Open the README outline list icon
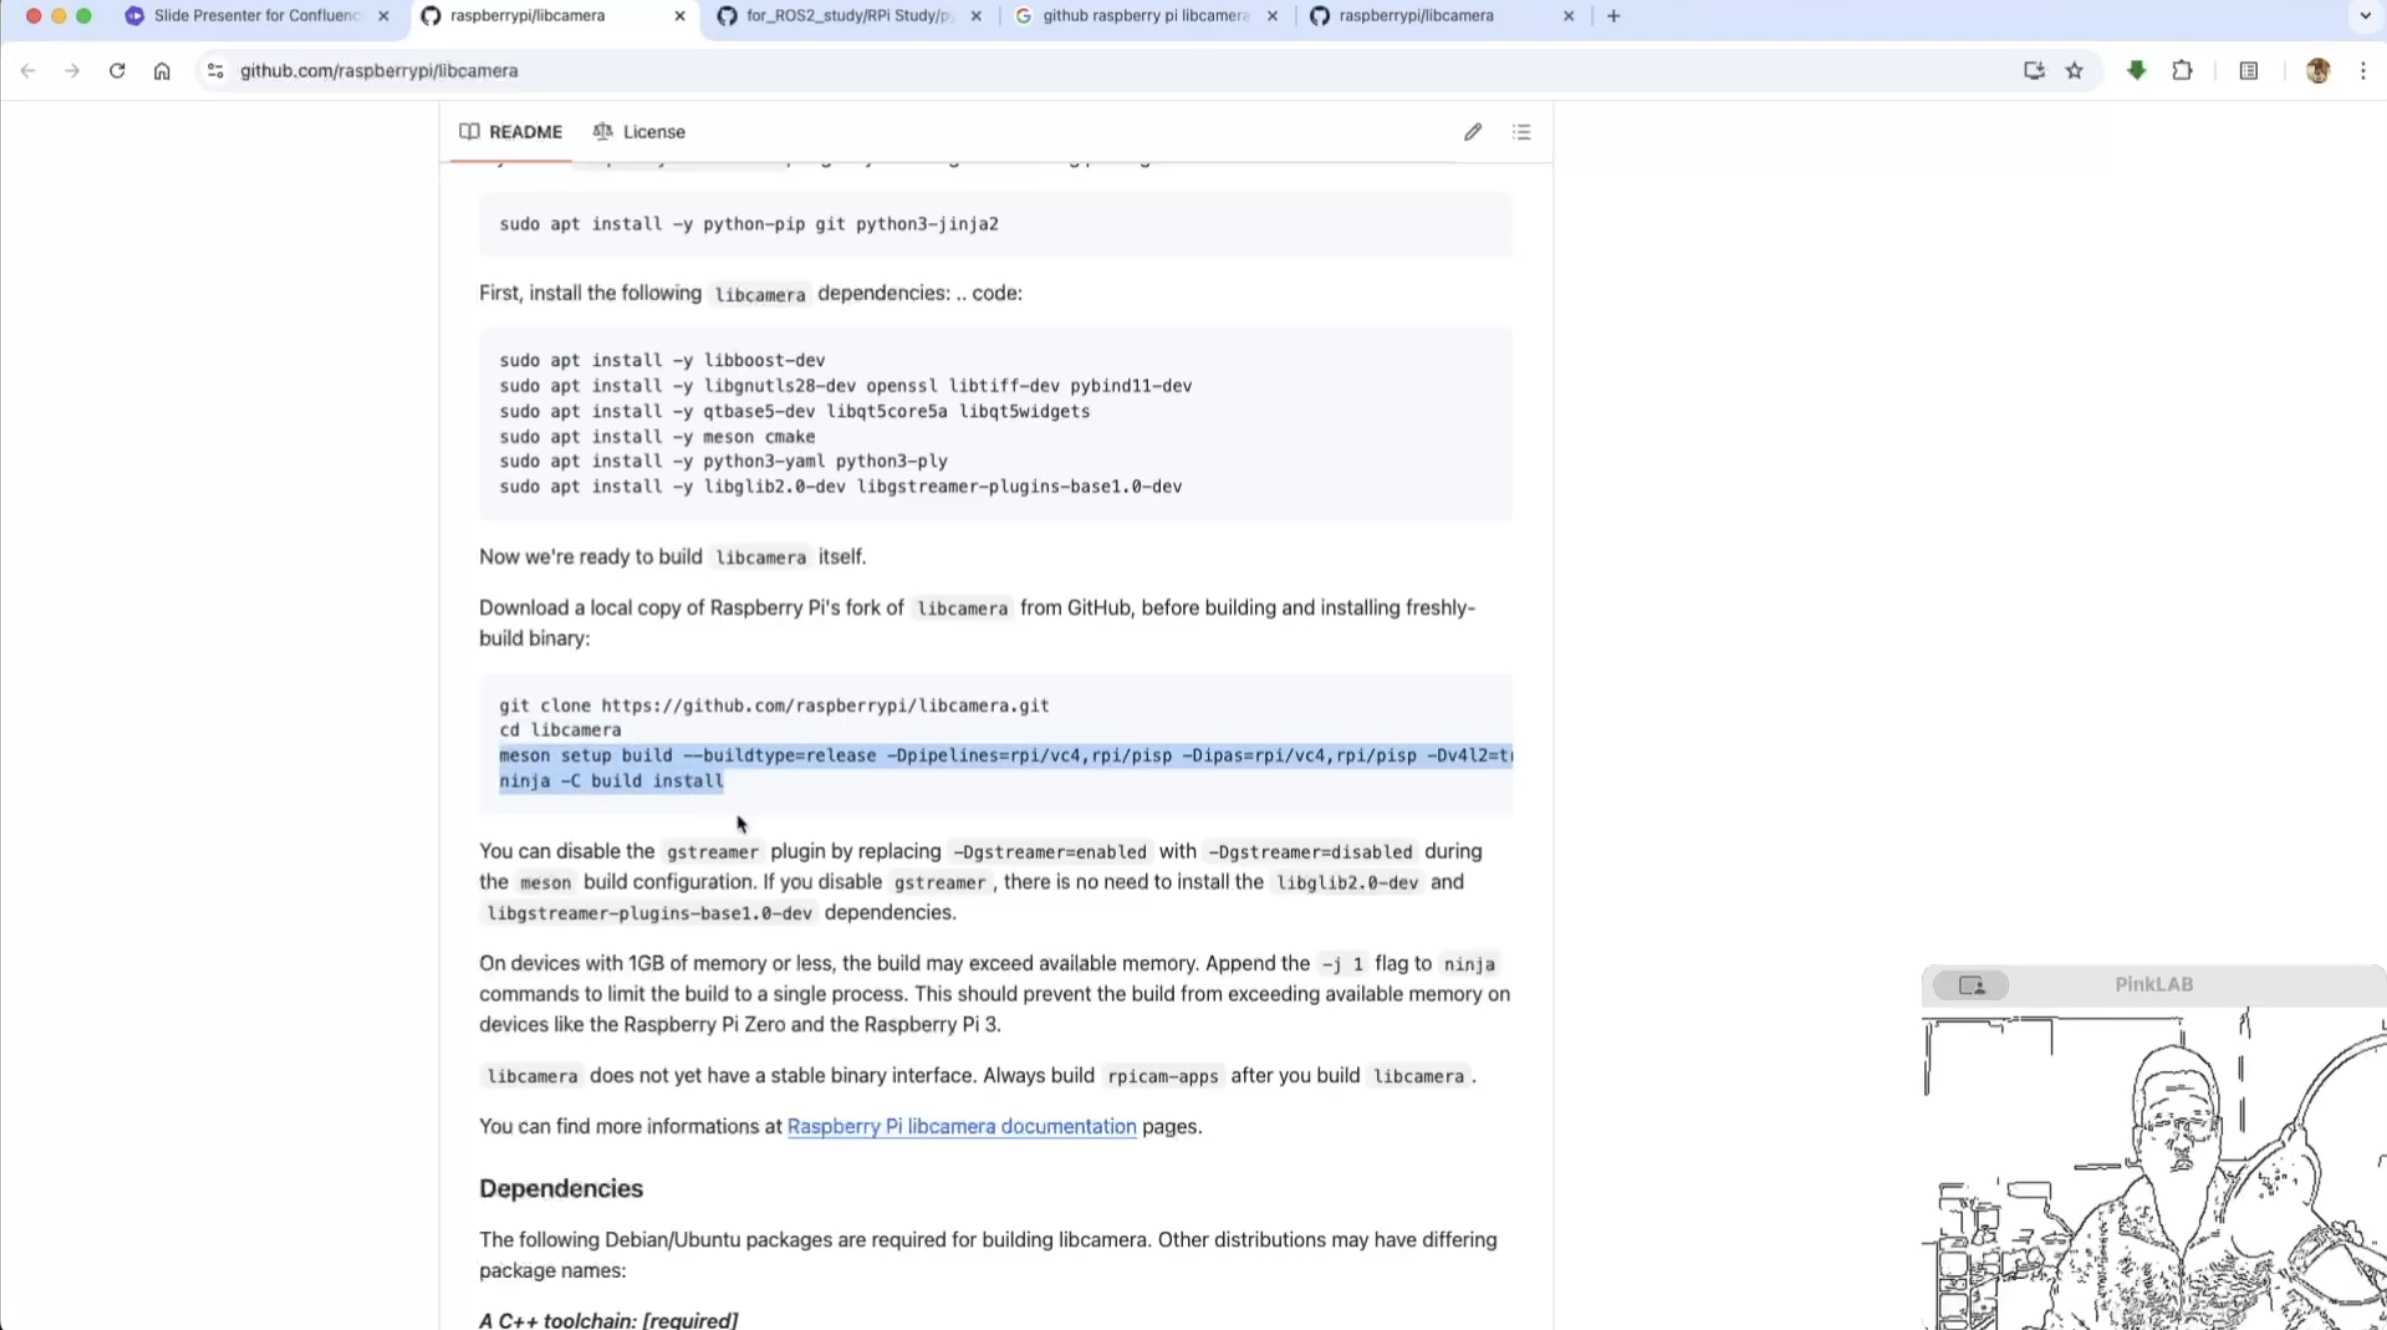This screenshot has width=2387, height=1330. tap(1521, 132)
